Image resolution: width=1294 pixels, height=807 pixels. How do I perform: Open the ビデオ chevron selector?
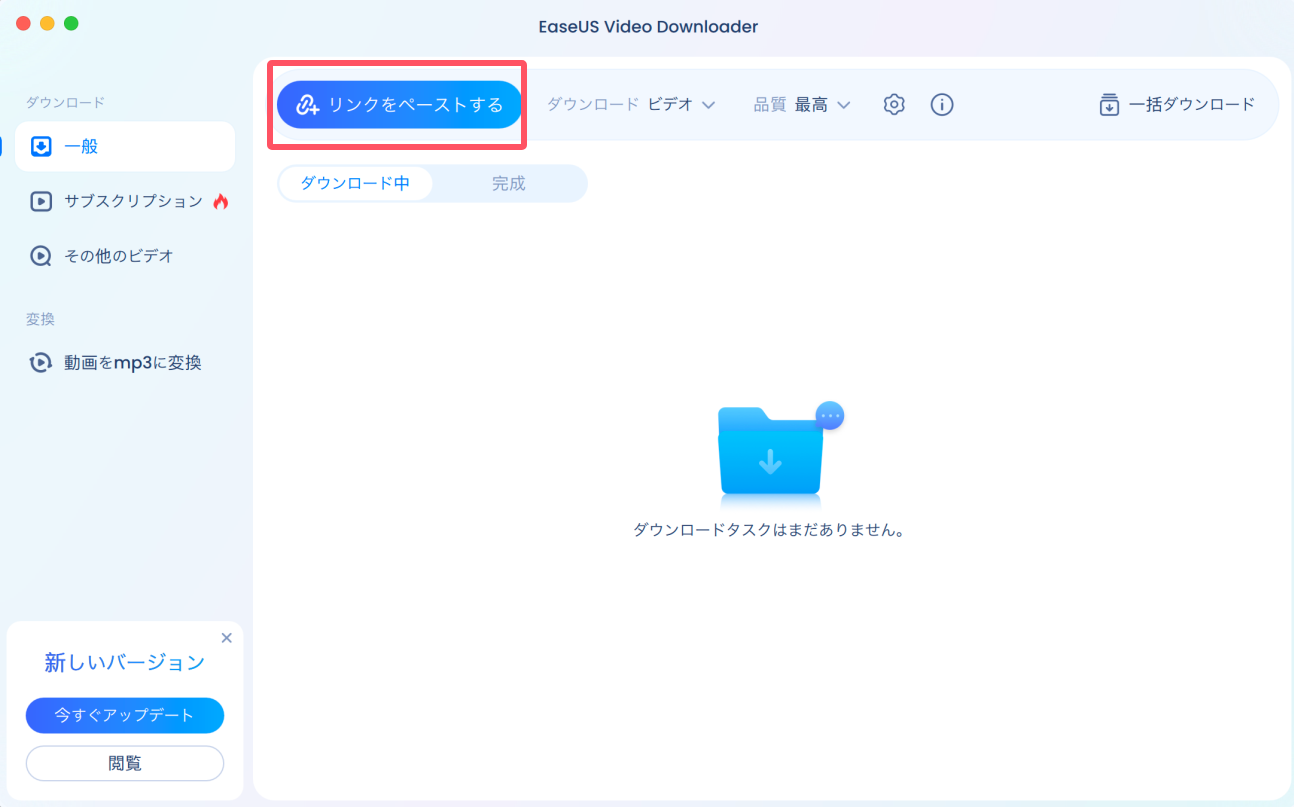[x=709, y=104]
